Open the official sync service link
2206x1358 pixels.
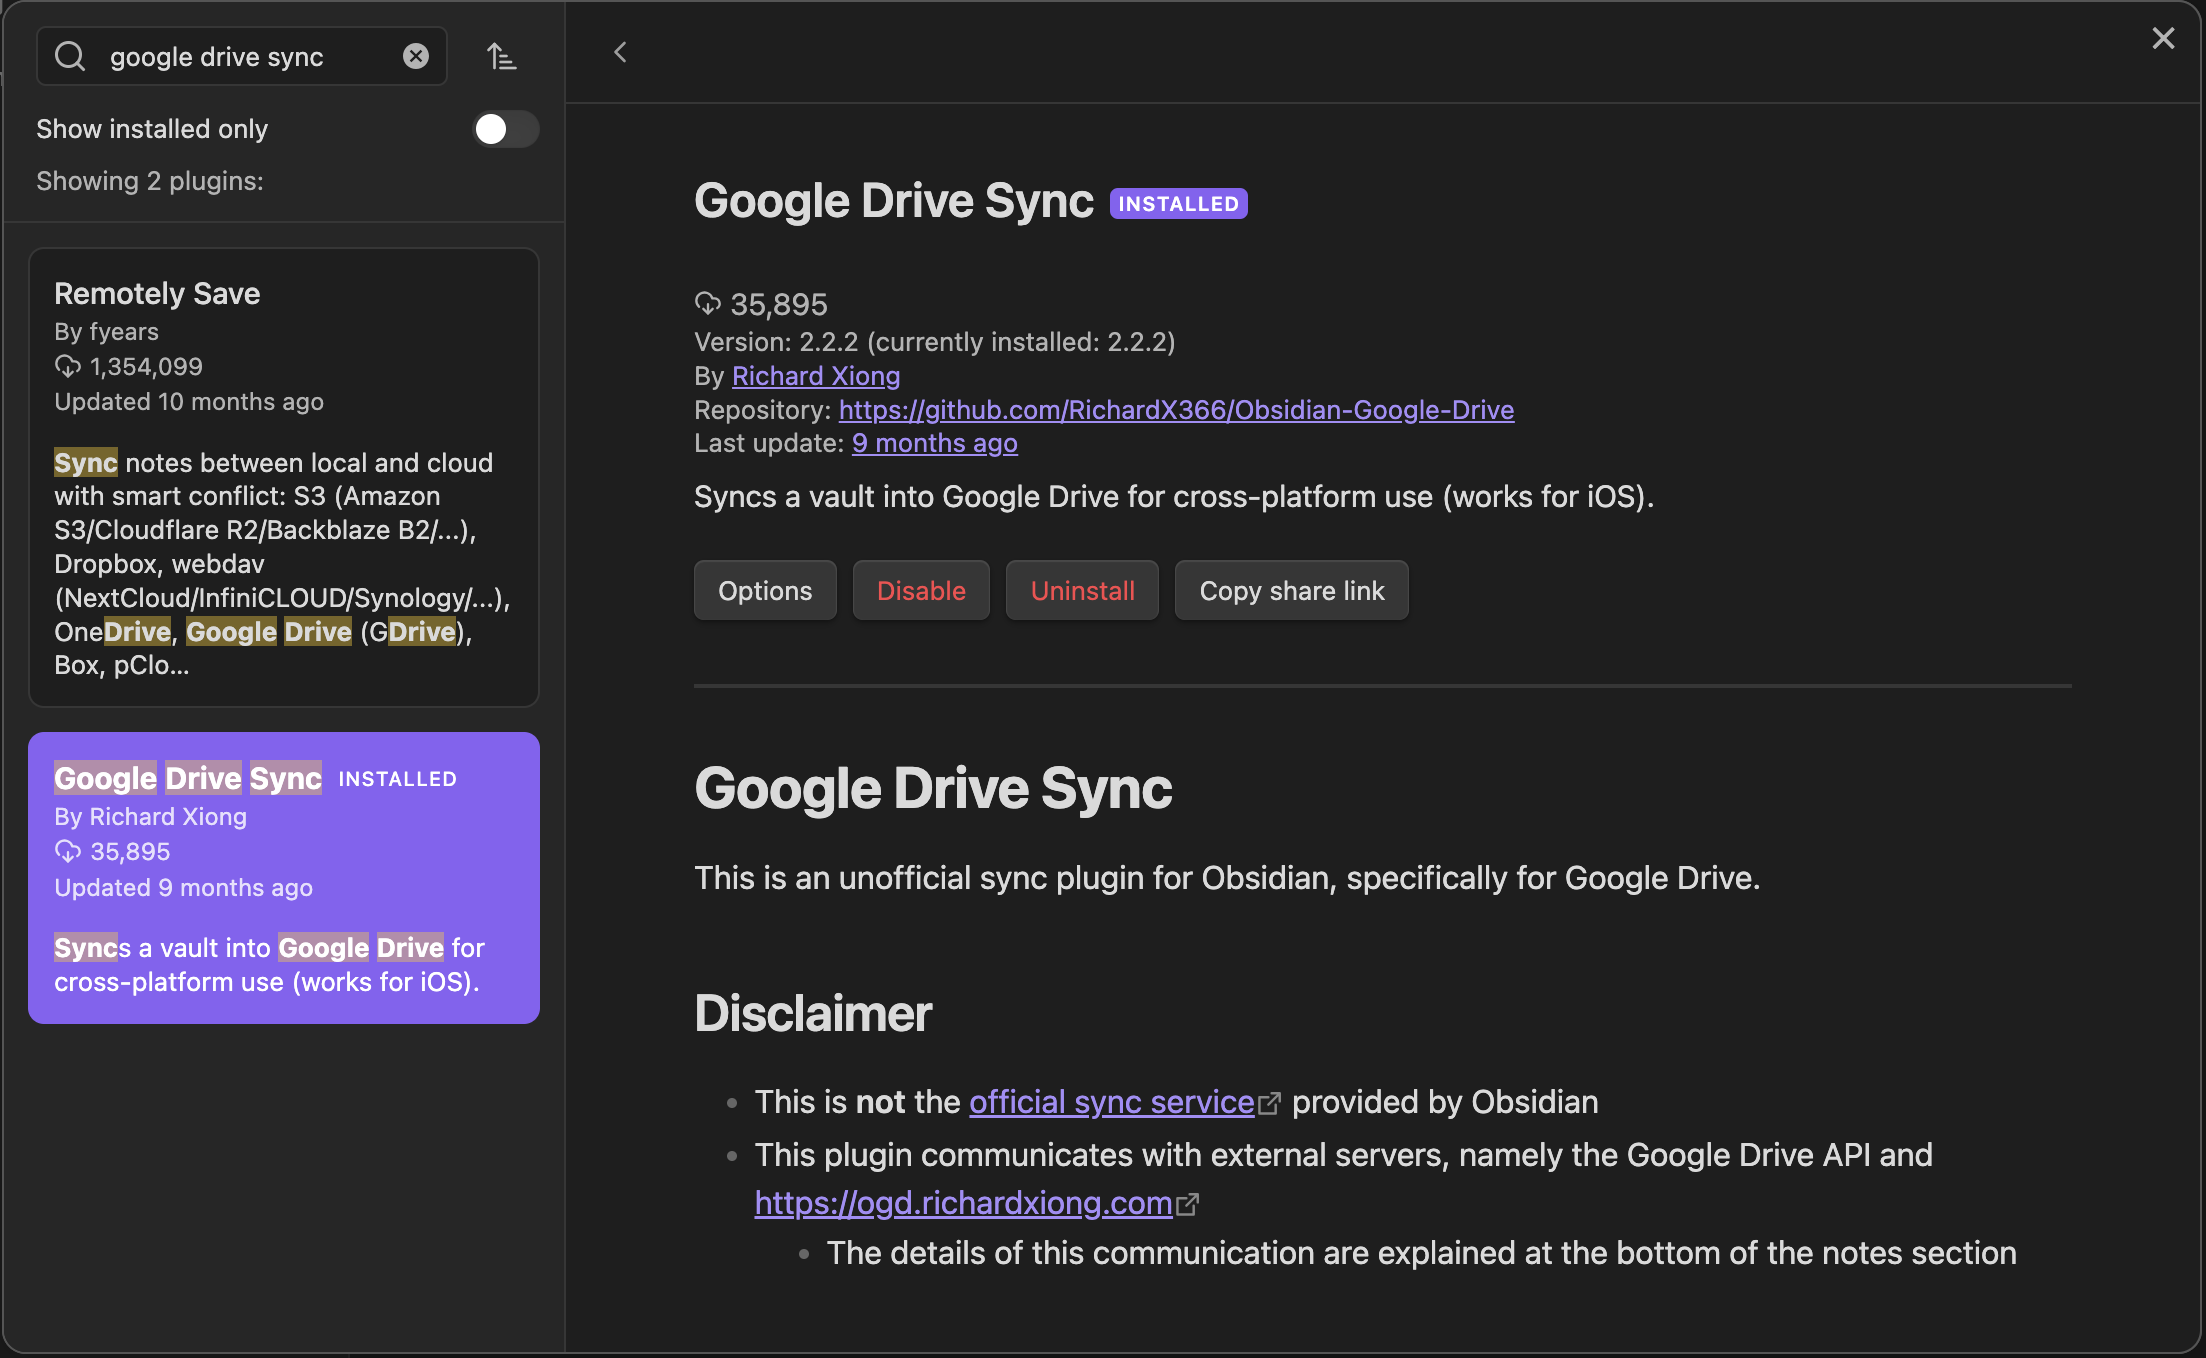1111,1102
